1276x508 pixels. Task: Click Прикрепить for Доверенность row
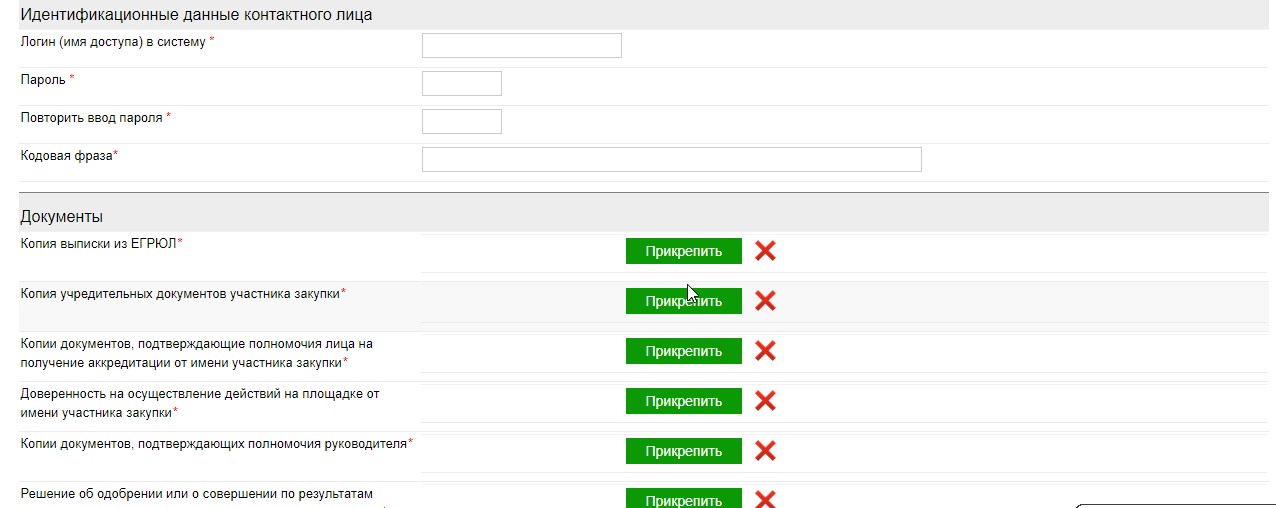click(683, 401)
